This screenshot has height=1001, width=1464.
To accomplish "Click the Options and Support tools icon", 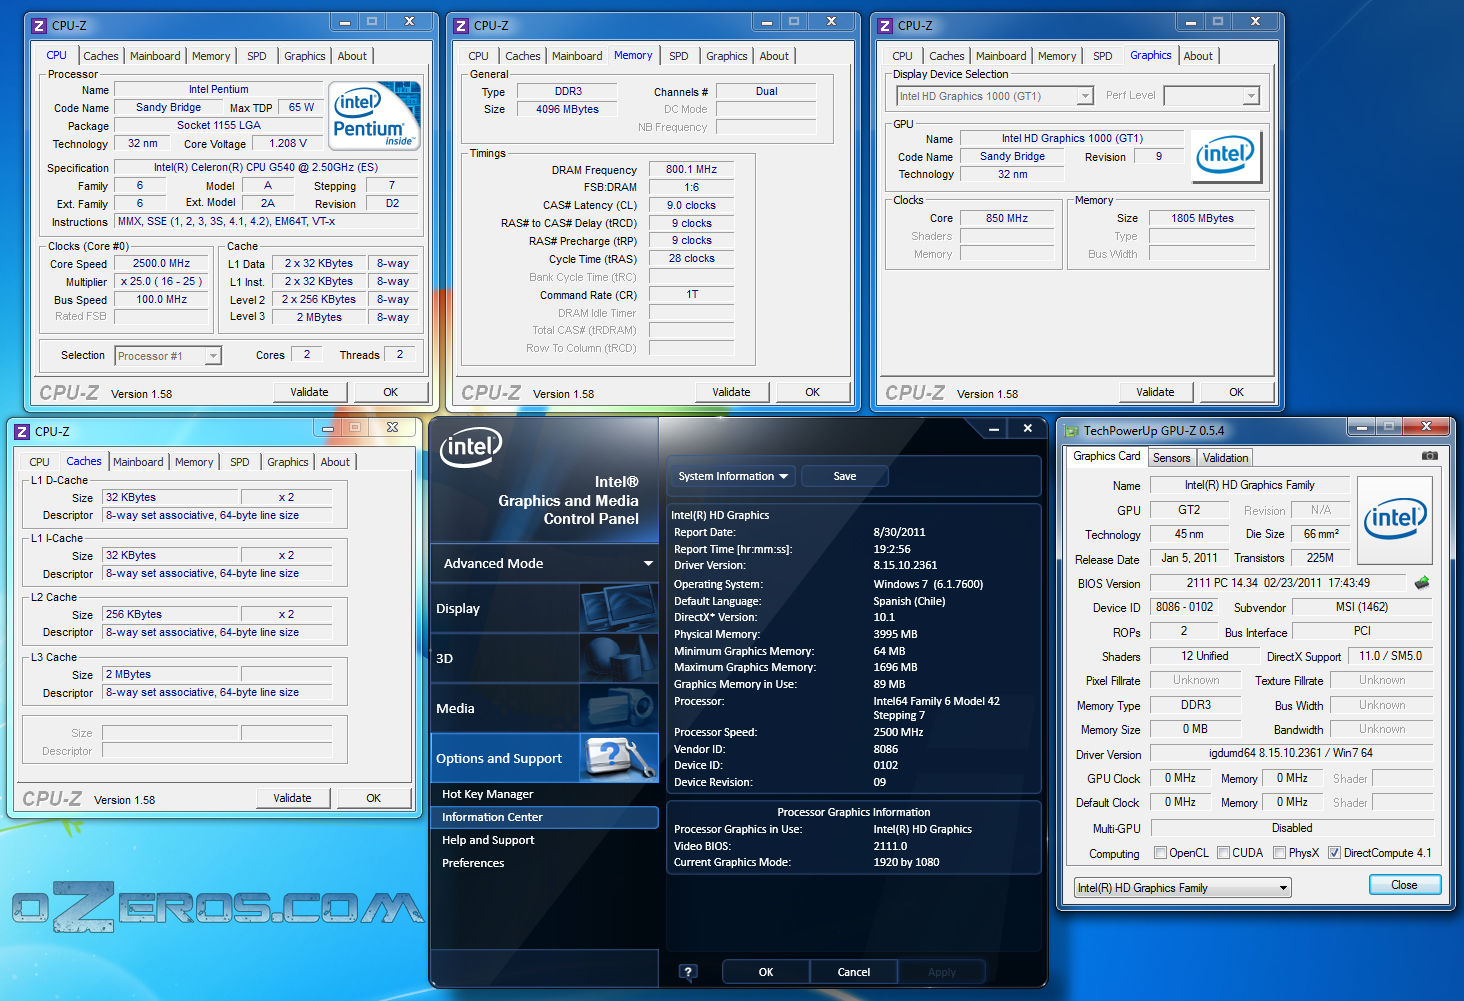I will coord(619,758).
